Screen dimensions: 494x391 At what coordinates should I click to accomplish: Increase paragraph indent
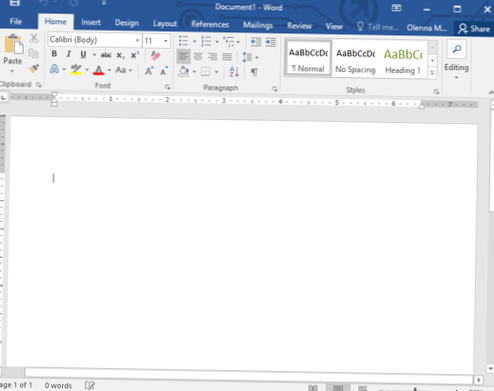tap(270, 42)
